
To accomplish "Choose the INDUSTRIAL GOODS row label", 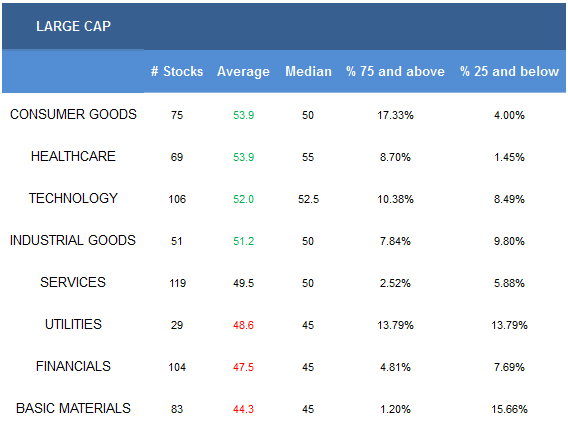I will [x=73, y=241].
